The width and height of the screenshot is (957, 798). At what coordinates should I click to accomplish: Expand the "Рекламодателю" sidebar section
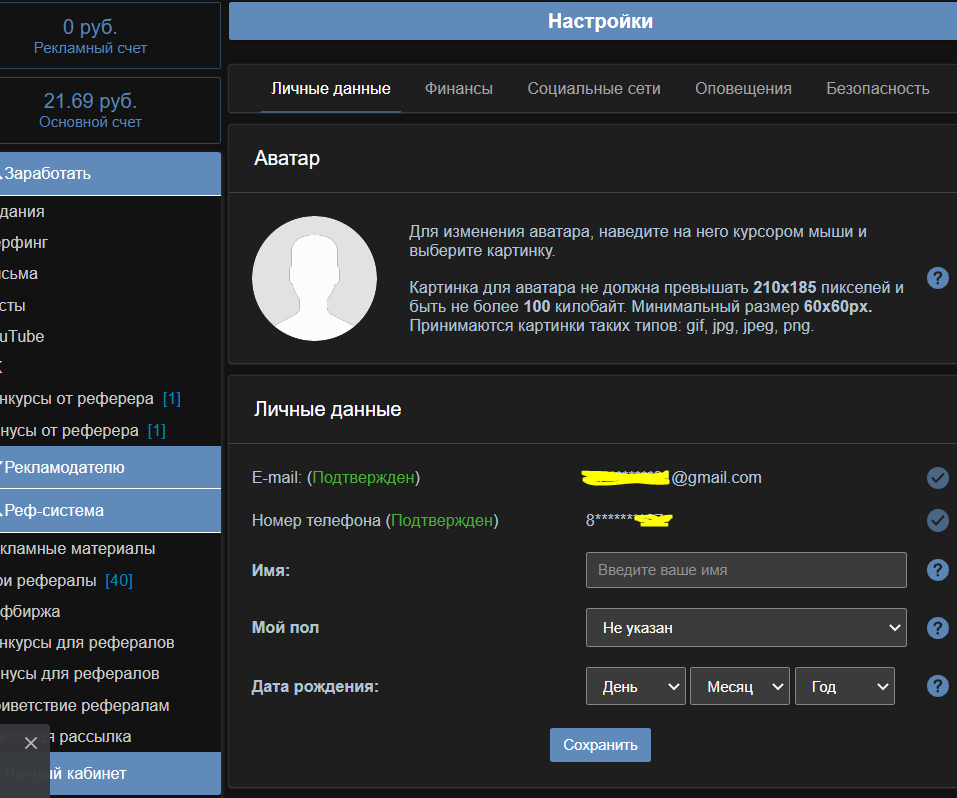pyautogui.click(x=110, y=467)
